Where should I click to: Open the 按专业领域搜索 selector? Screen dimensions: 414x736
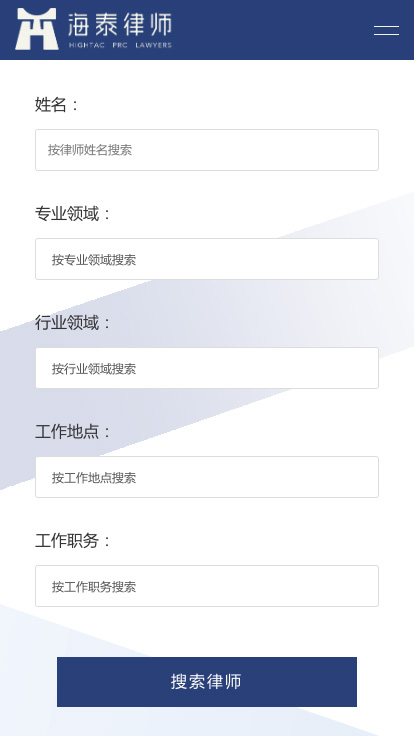click(x=207, y=259)
